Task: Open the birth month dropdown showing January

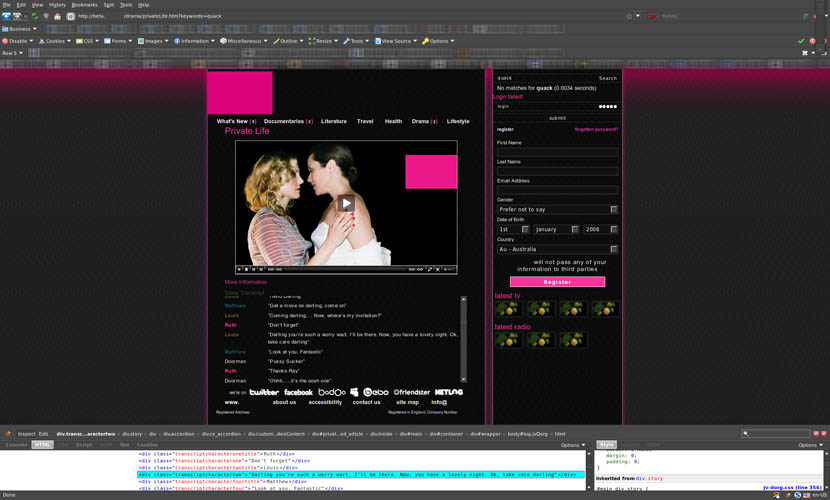Action: click(x=556, y=229)
